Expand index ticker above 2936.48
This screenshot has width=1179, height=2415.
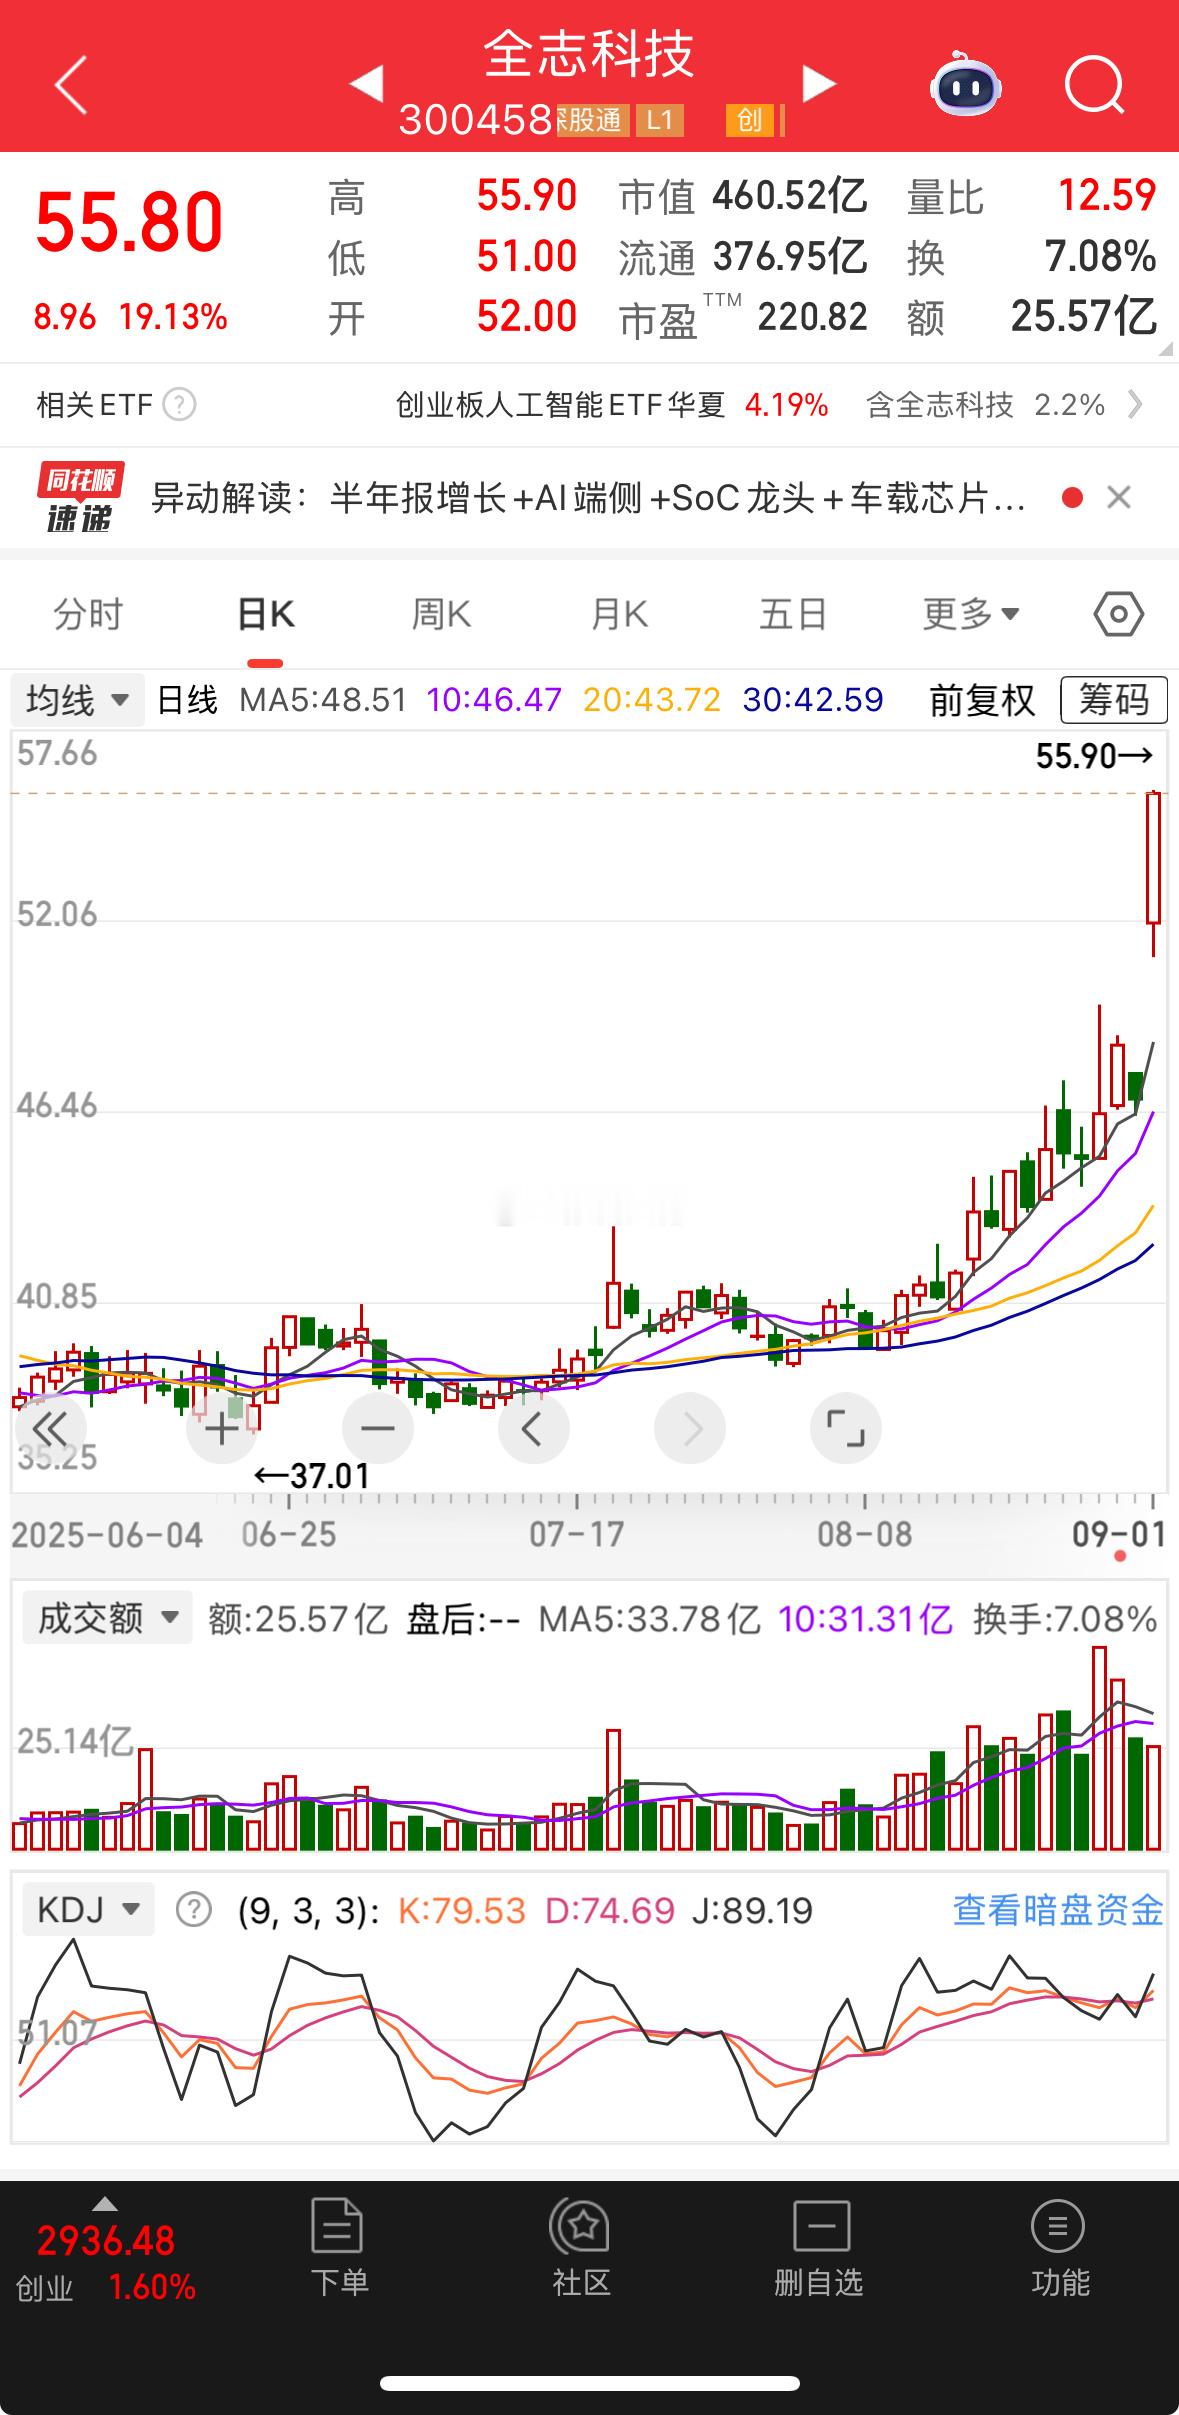click(x=105, y=2204)
